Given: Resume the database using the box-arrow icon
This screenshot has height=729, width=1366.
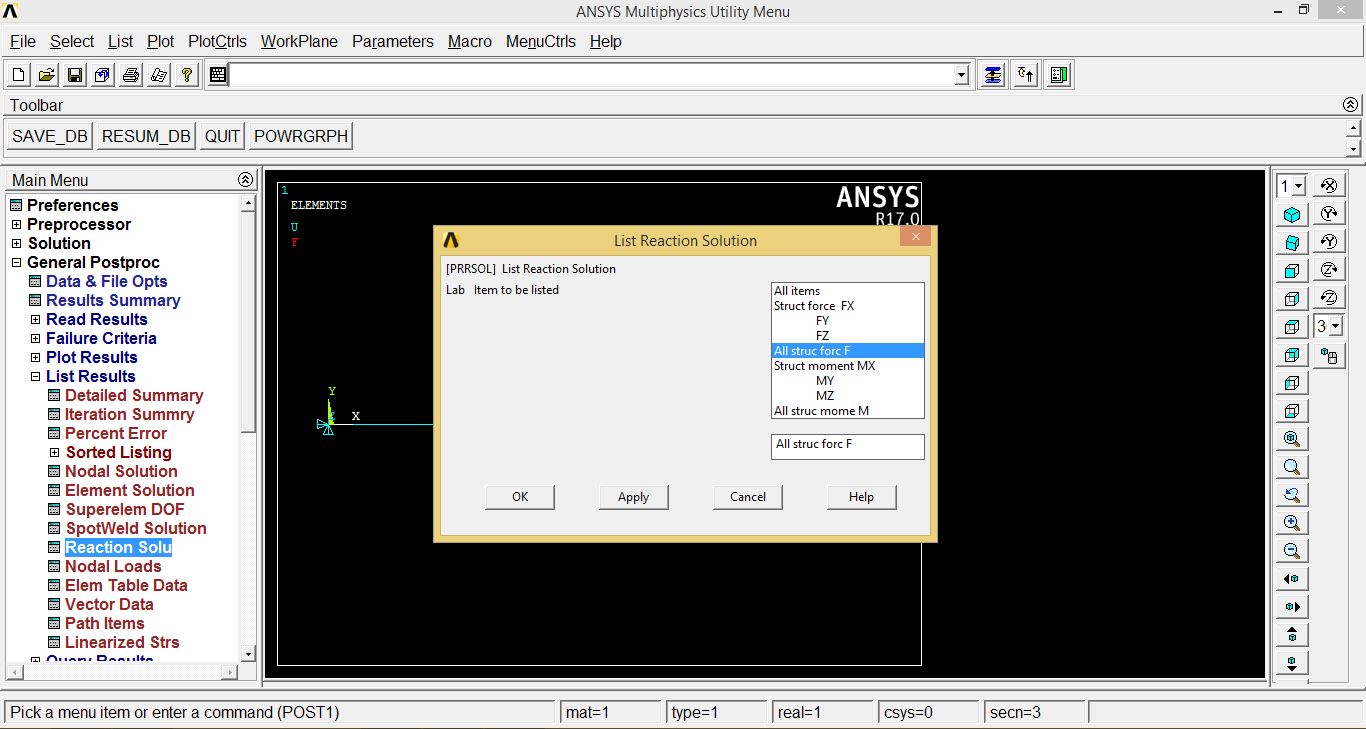Looking at the screenshot, I should click(101, 73).
